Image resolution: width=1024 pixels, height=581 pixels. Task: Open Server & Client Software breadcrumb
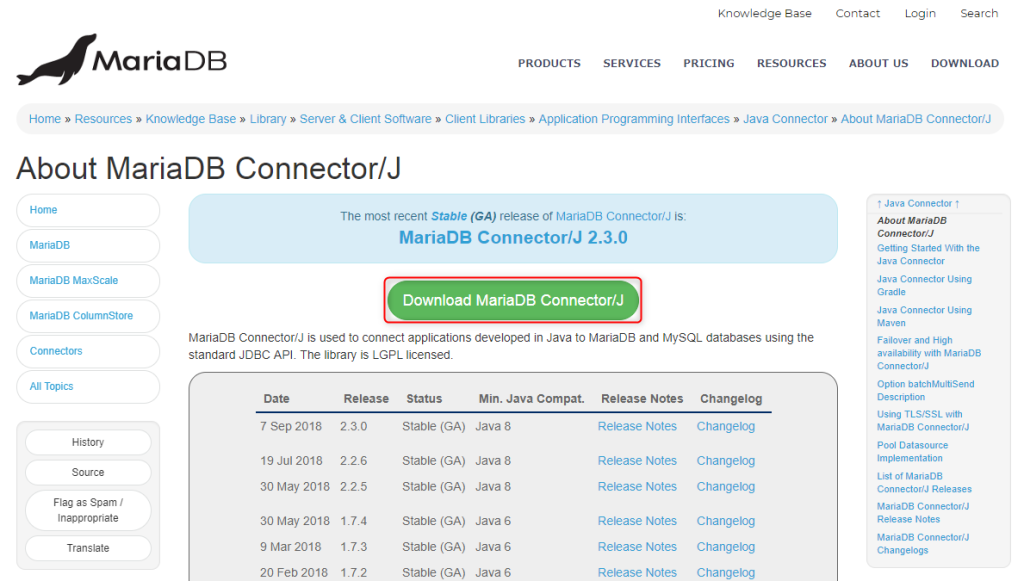365,119
